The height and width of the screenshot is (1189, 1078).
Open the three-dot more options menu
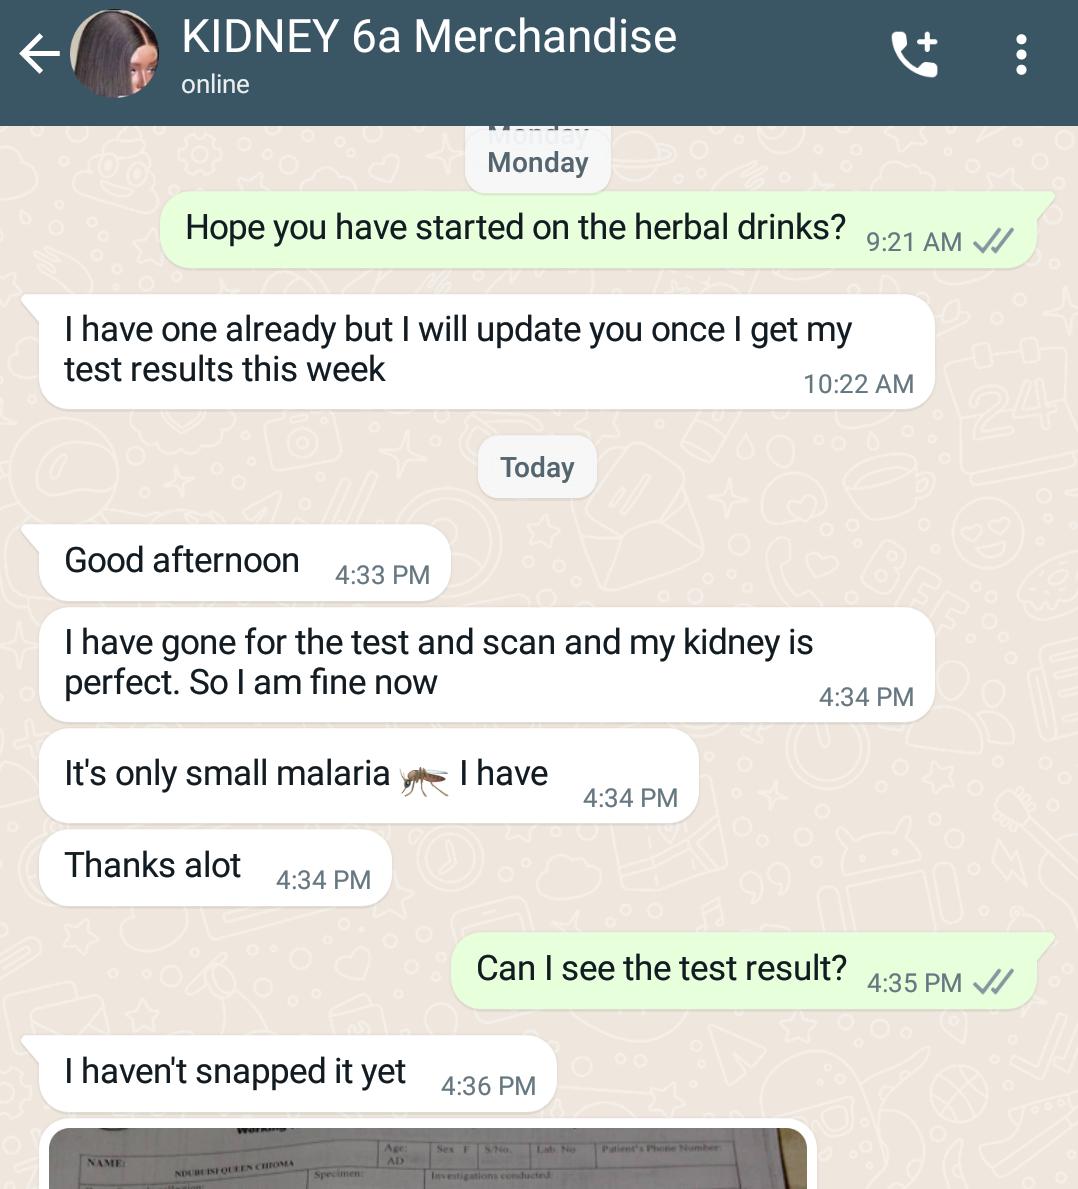pos(1021,55)
